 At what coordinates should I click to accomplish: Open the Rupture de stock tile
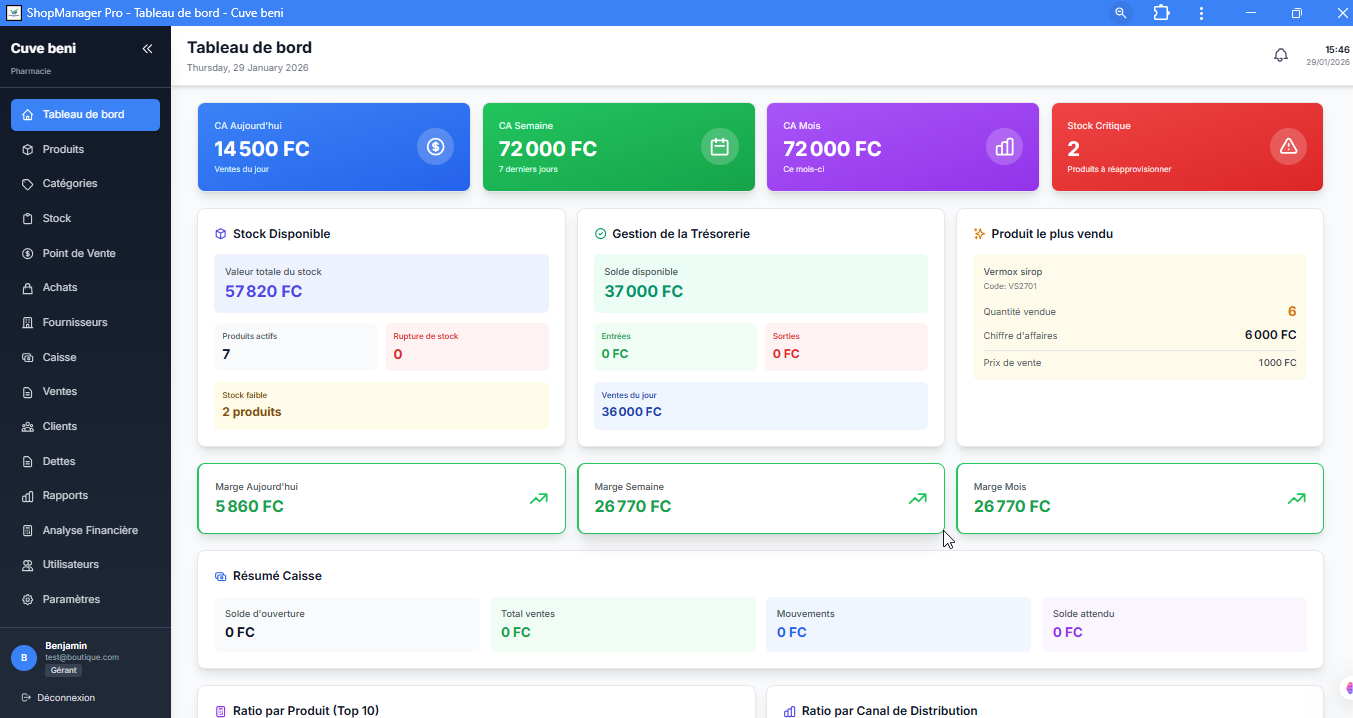pyautogui.click(x=467, y=347)
